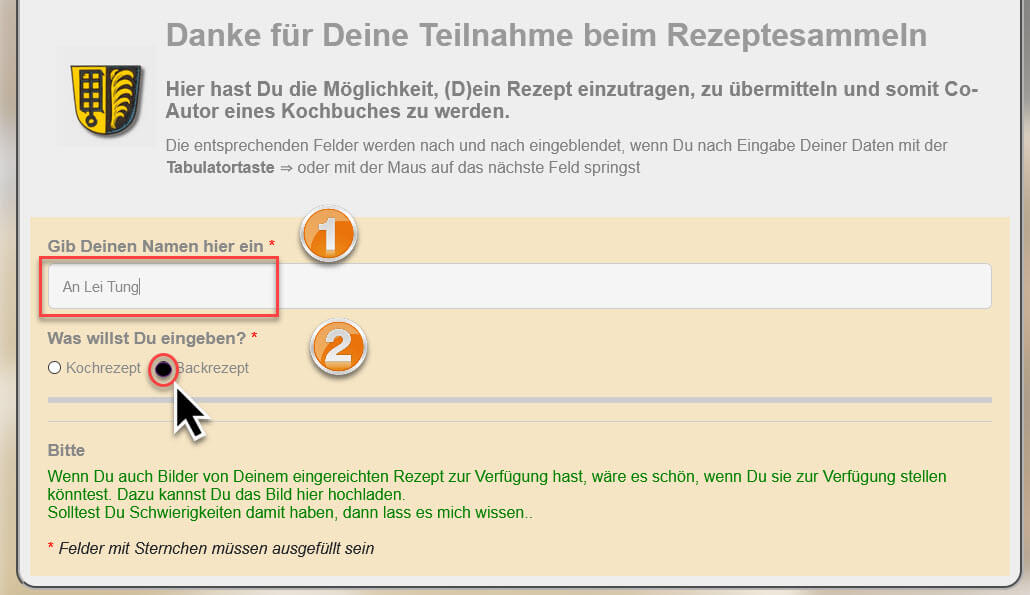Click the orange number 1 step badge
This screenshot has width=1030, height=595.
coord(330,235)
